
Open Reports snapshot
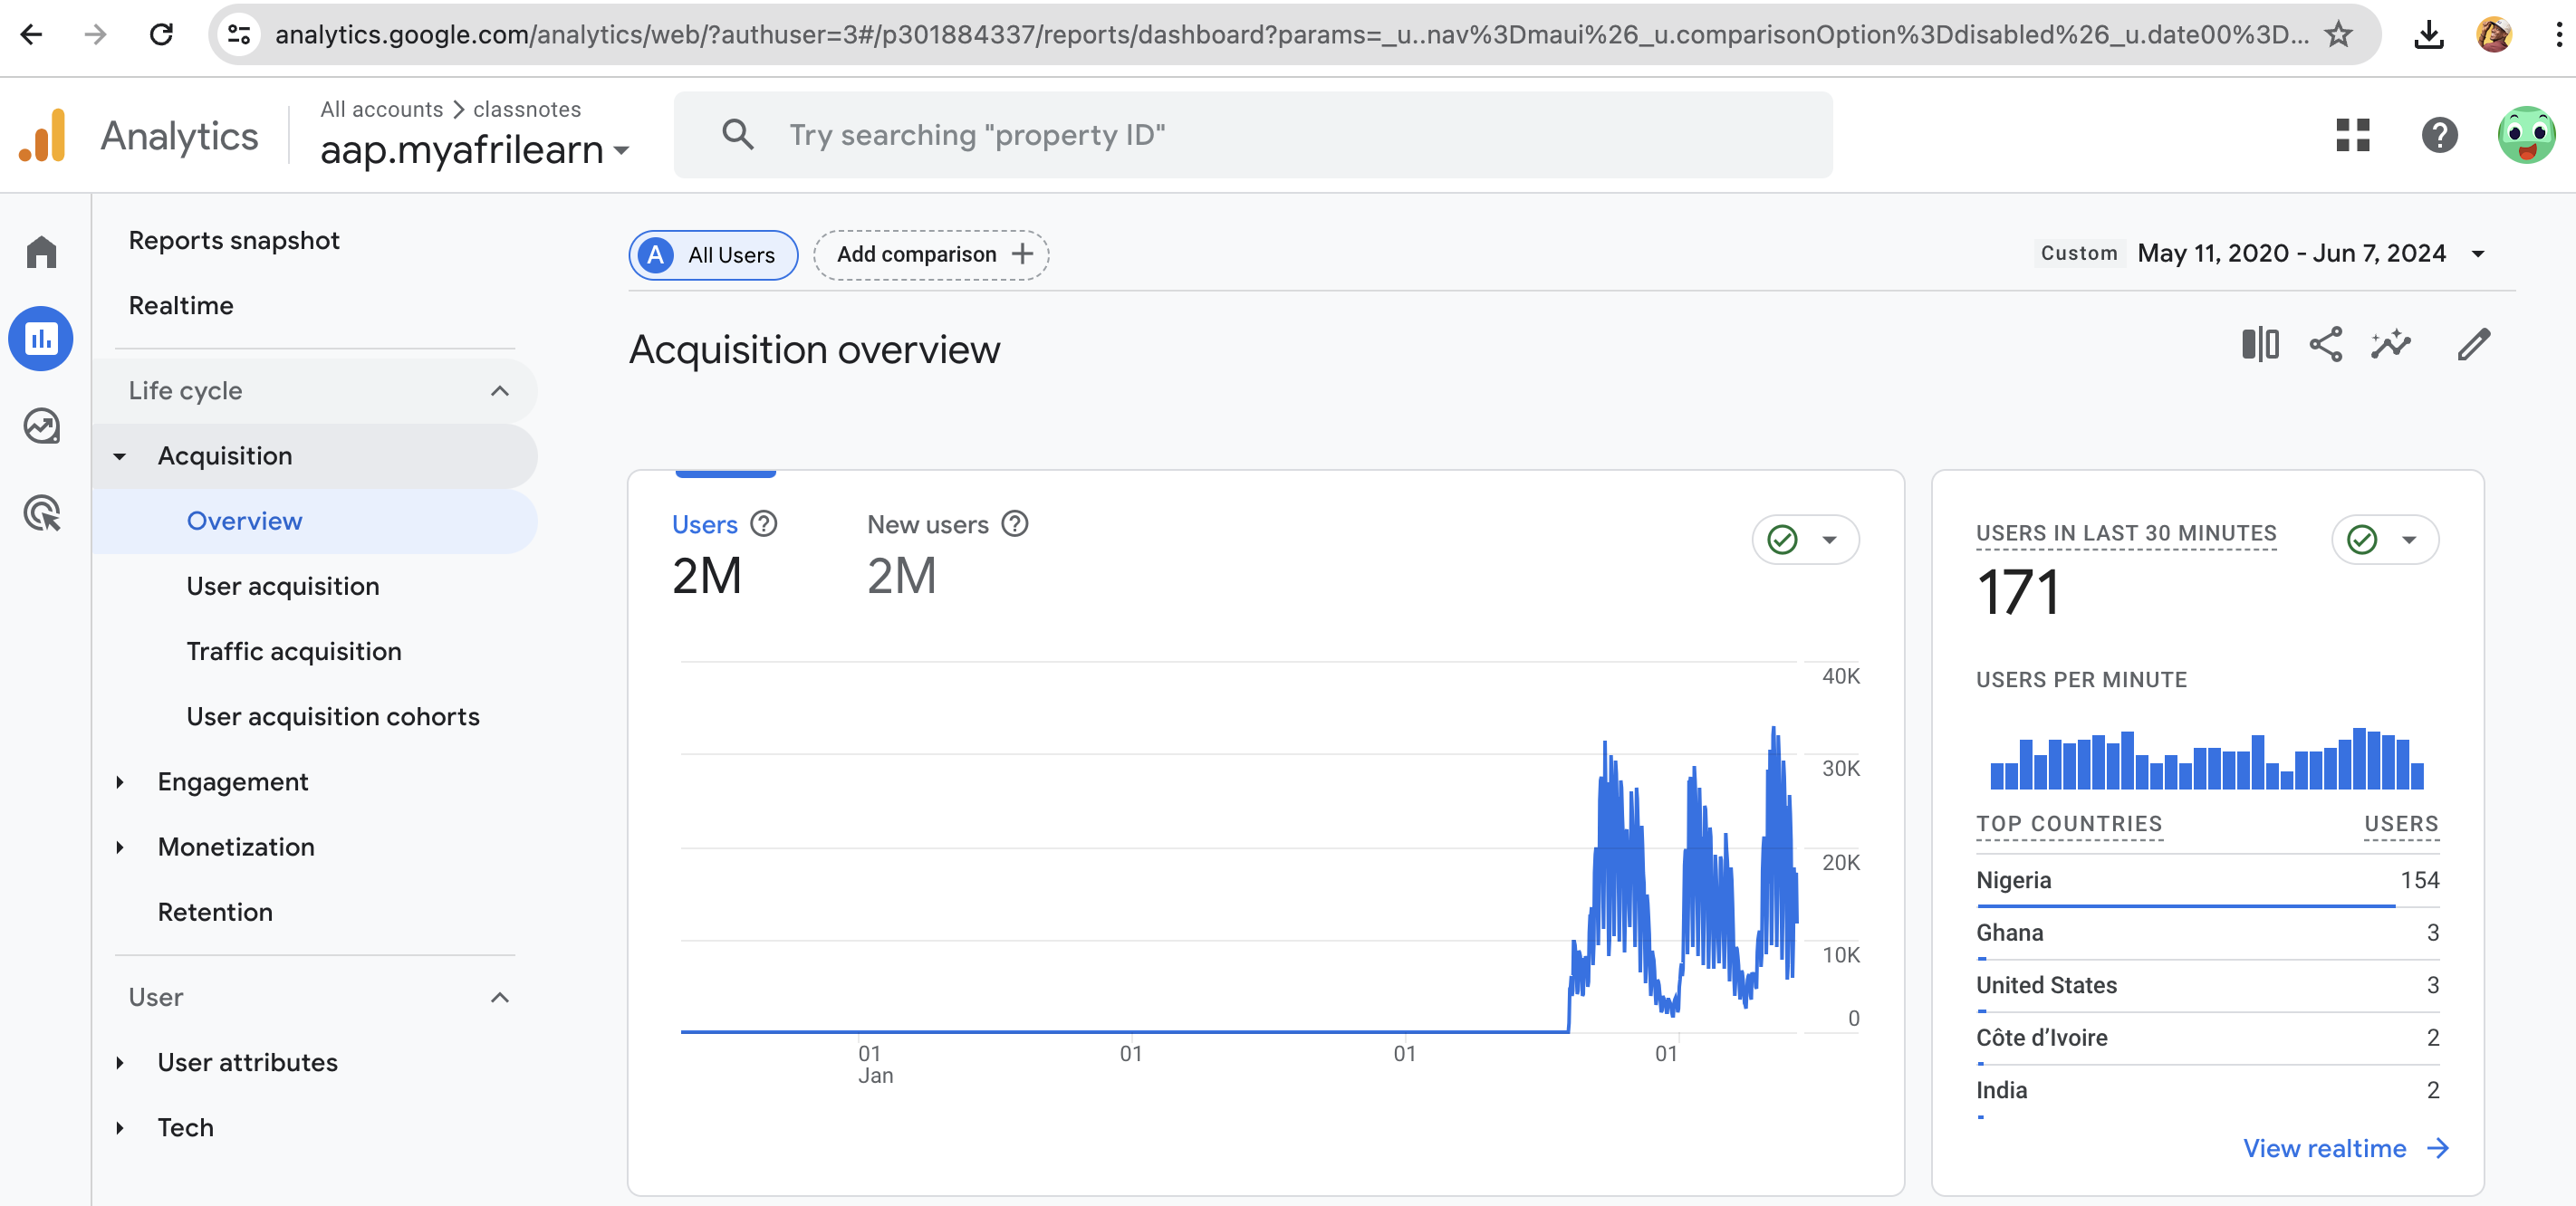[x=234, y=241]
